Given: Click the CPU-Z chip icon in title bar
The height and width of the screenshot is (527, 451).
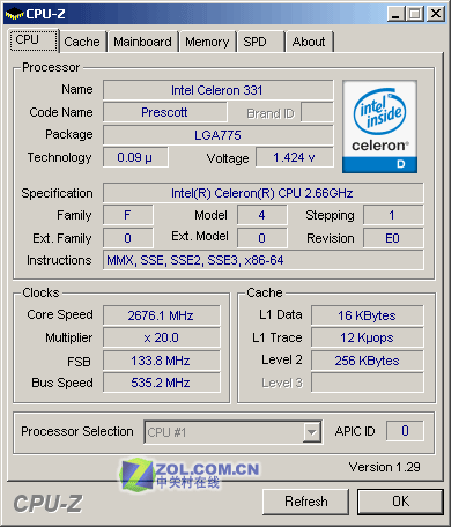Looking at the screenshot, I should click(14, 13).
